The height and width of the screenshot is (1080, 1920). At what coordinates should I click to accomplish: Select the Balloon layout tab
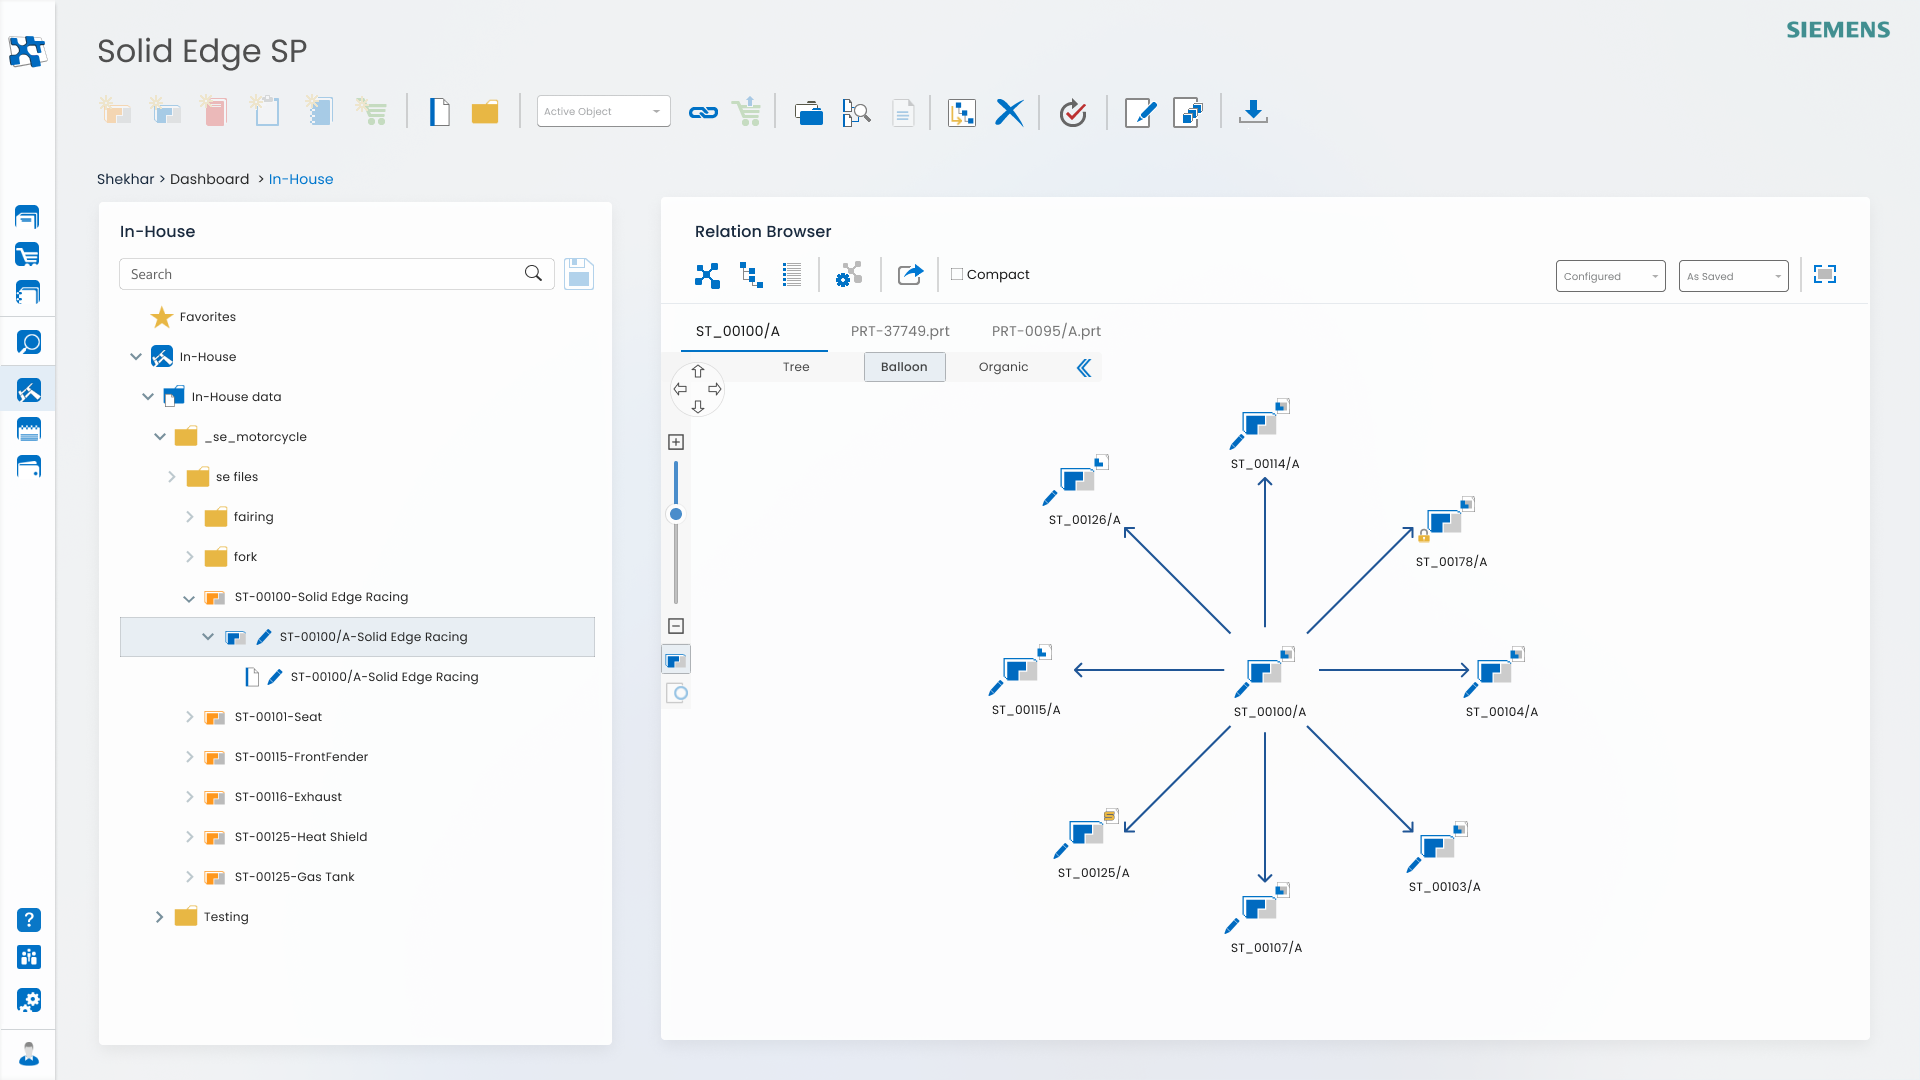(904, 367)
